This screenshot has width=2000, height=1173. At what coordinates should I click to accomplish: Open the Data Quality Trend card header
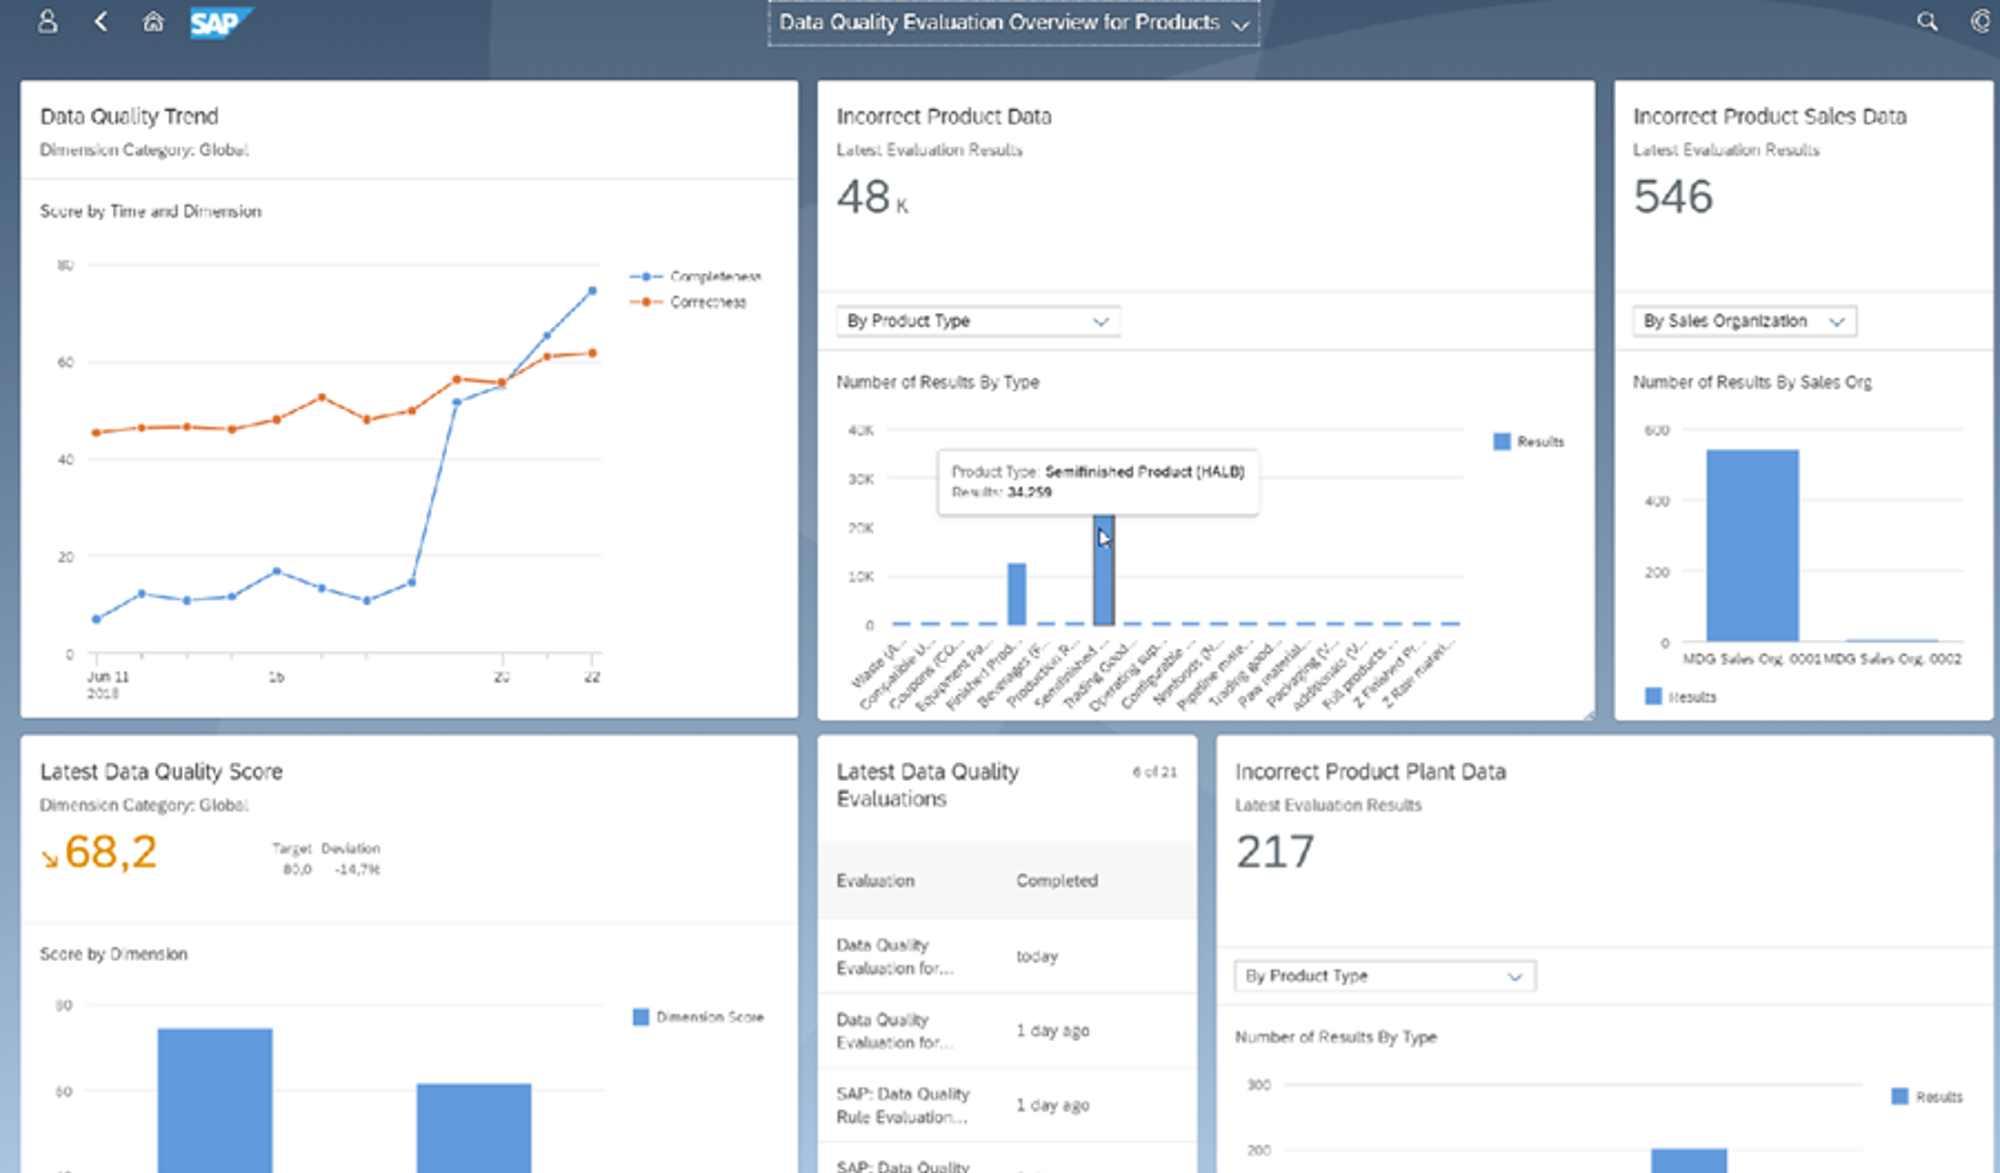pos(129,115)
